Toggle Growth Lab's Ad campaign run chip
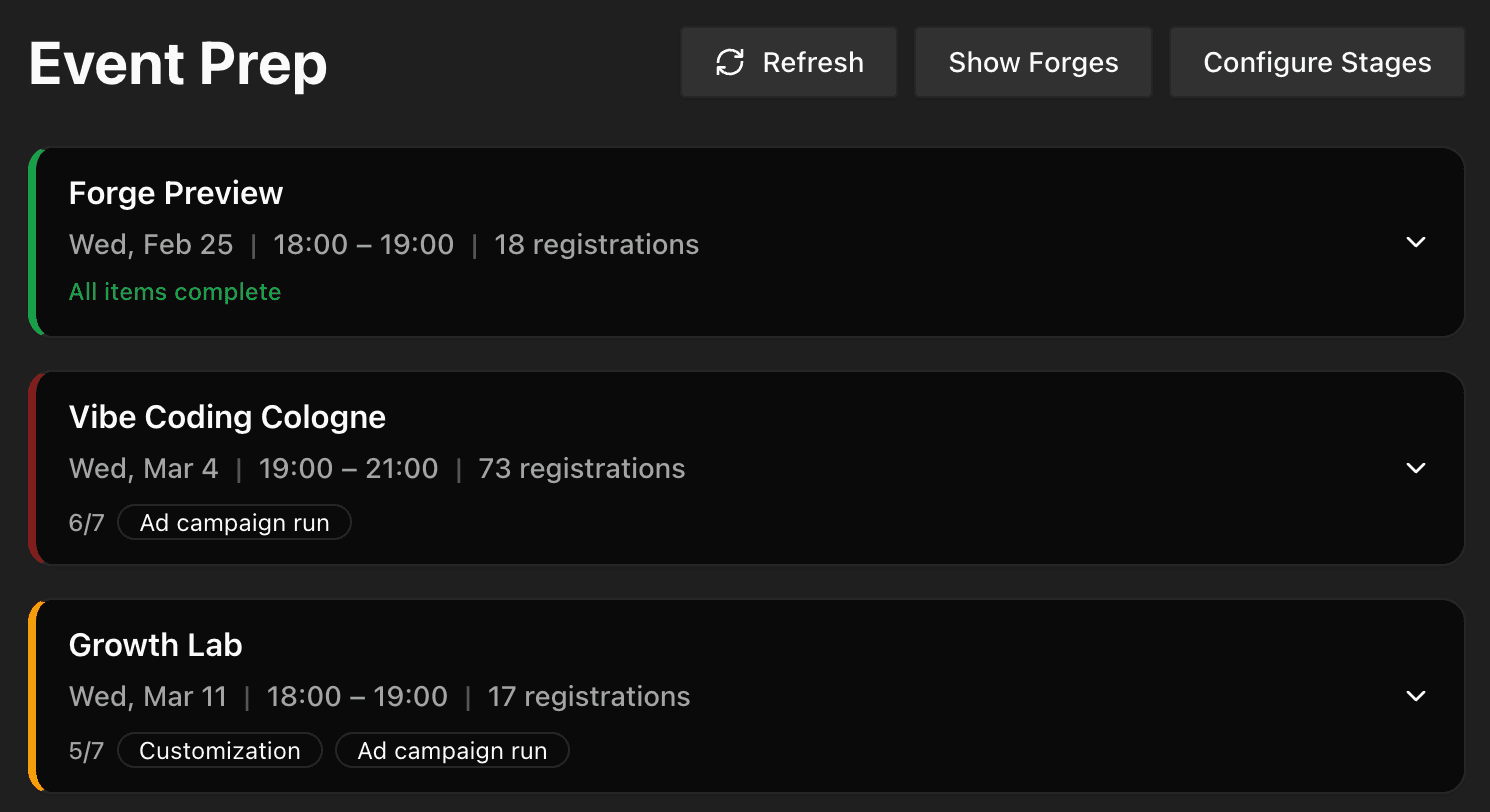The width and height of the screenshot is (1490, 812). [452, 750]
